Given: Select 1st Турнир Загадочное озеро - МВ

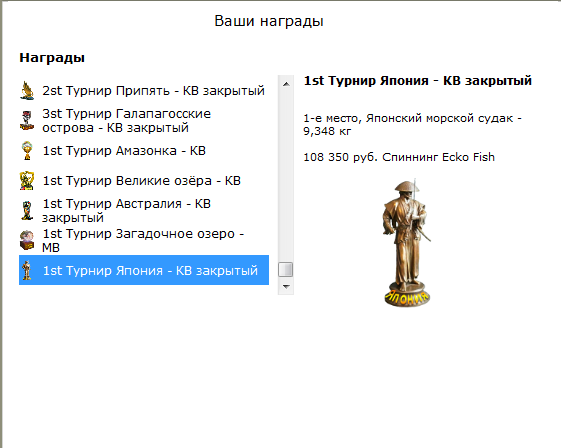Looking at the screenshot, I should 144,240.
